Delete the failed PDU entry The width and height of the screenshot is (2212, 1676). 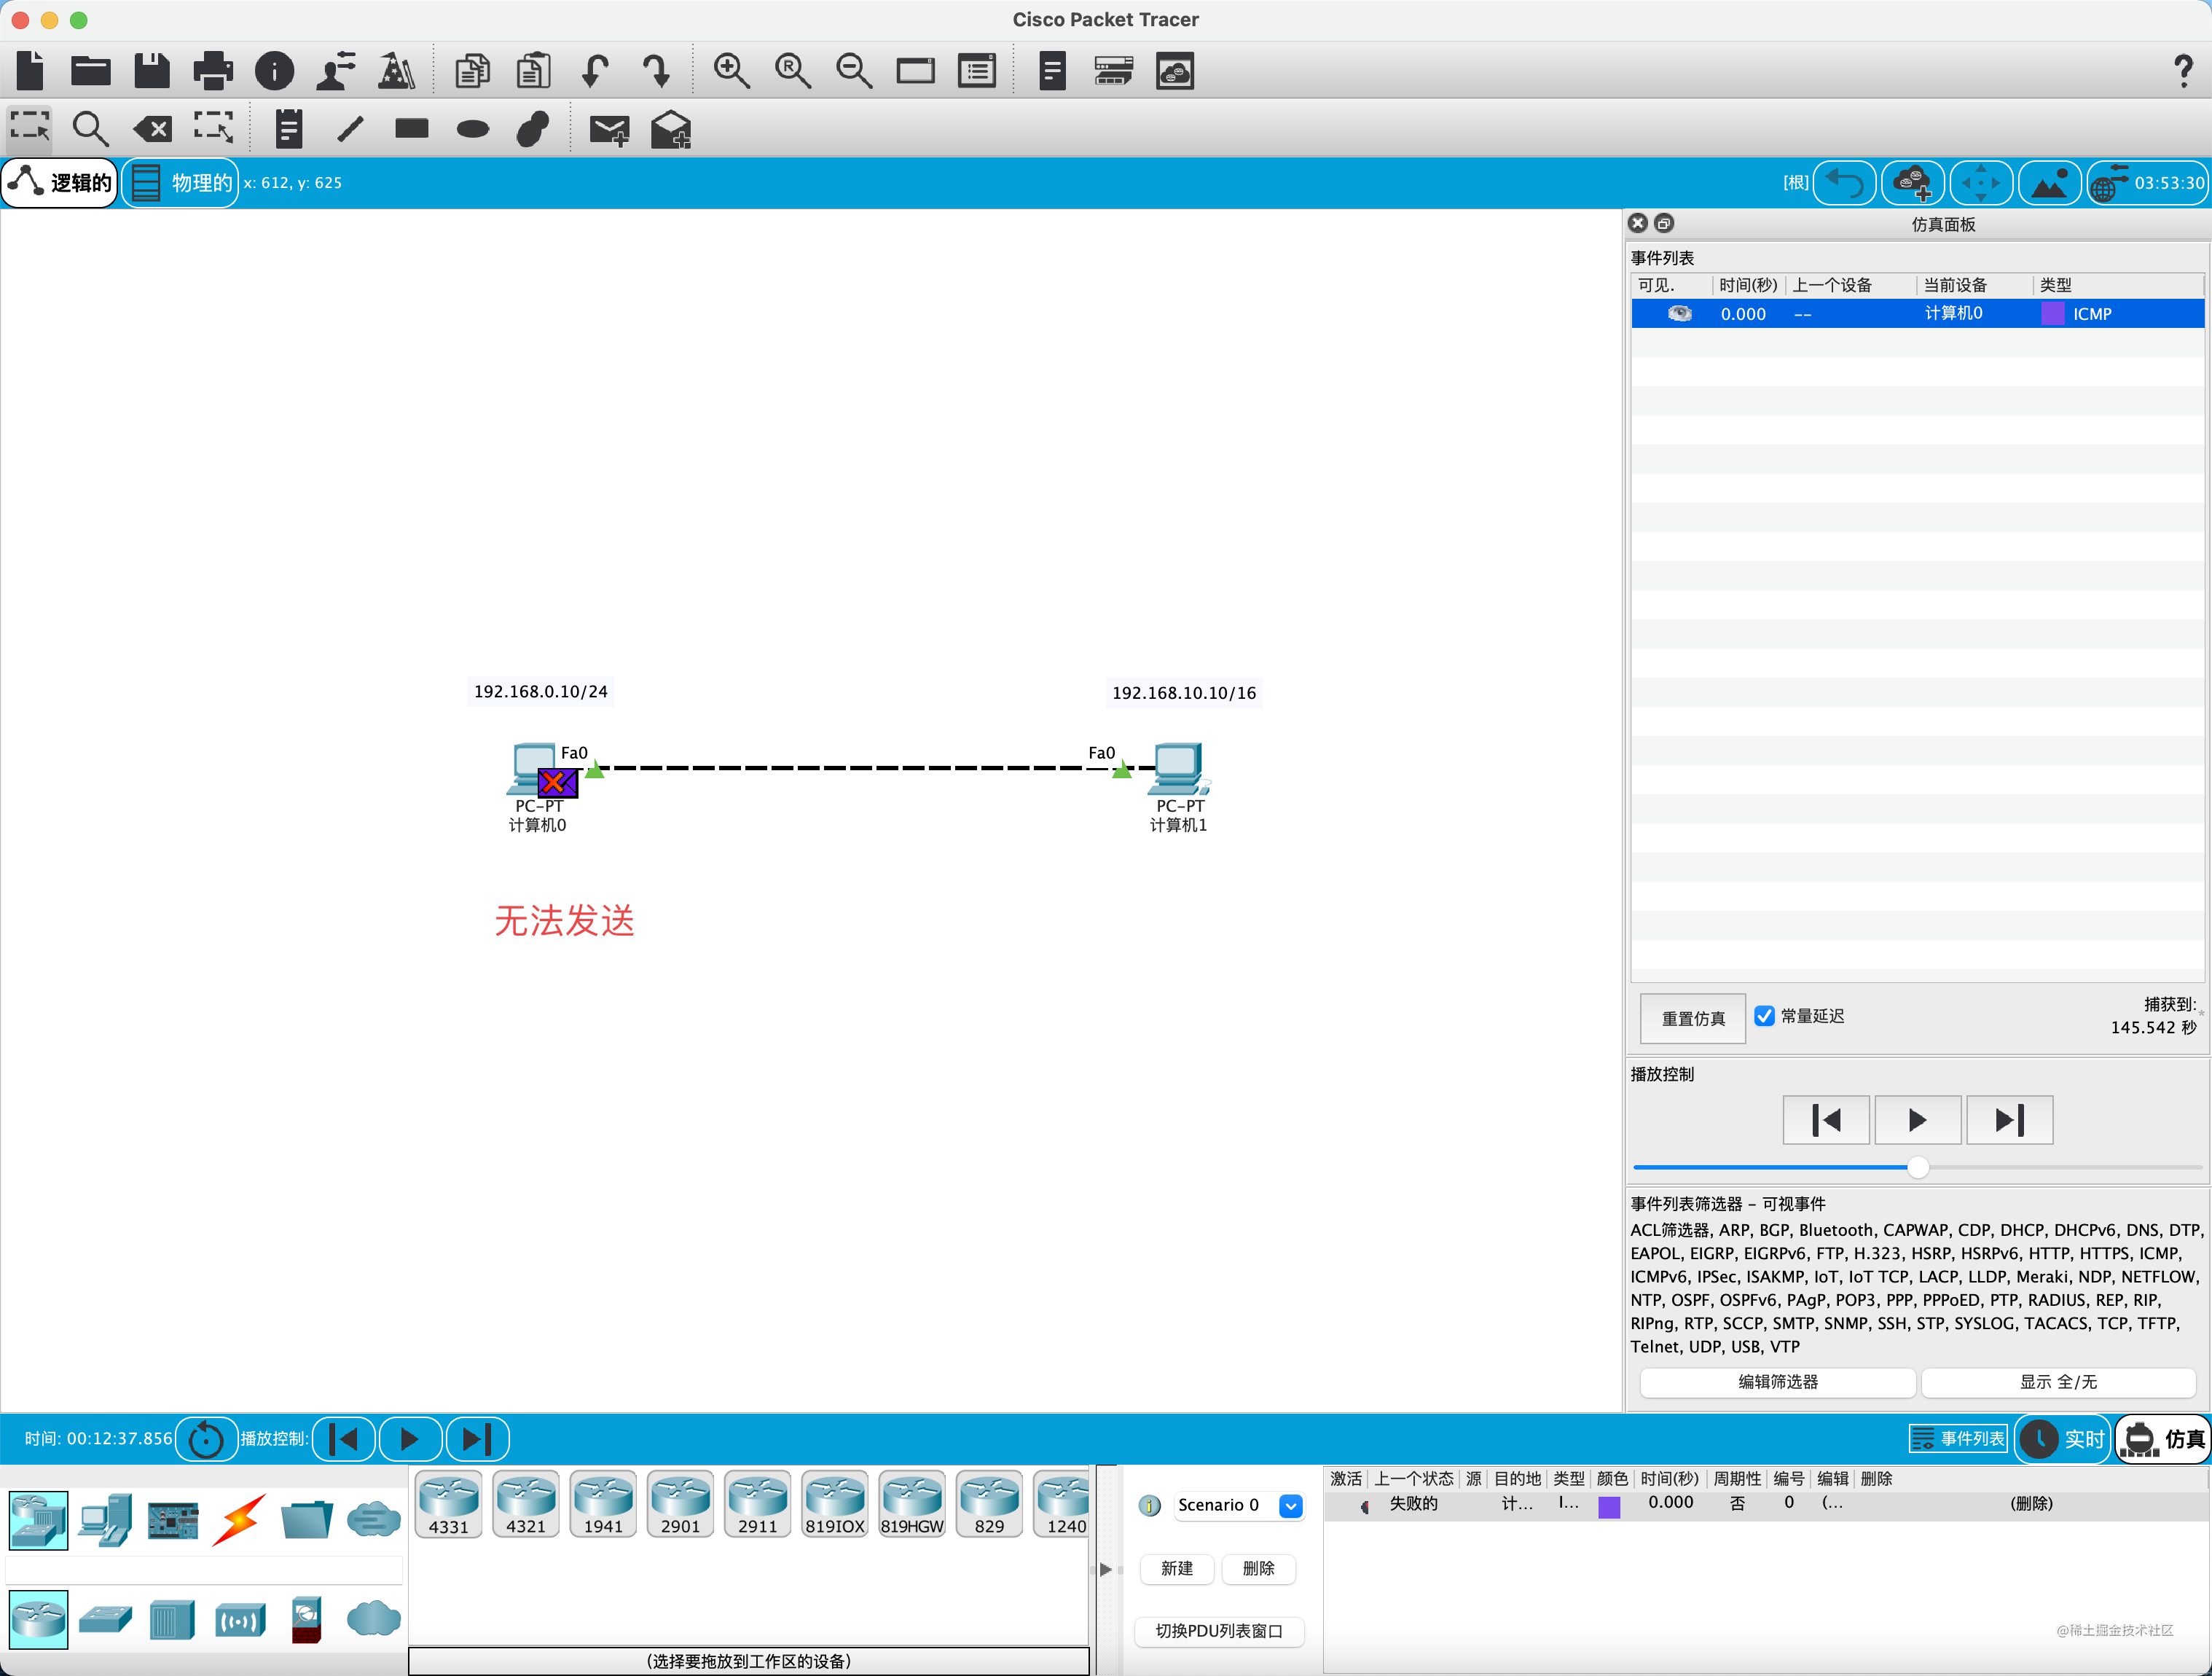(x=2031, y=1503)
